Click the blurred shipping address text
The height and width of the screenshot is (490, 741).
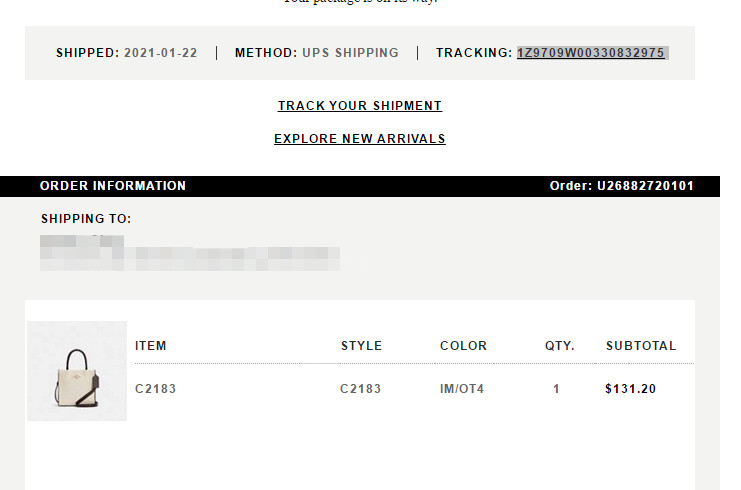[190, 254]
